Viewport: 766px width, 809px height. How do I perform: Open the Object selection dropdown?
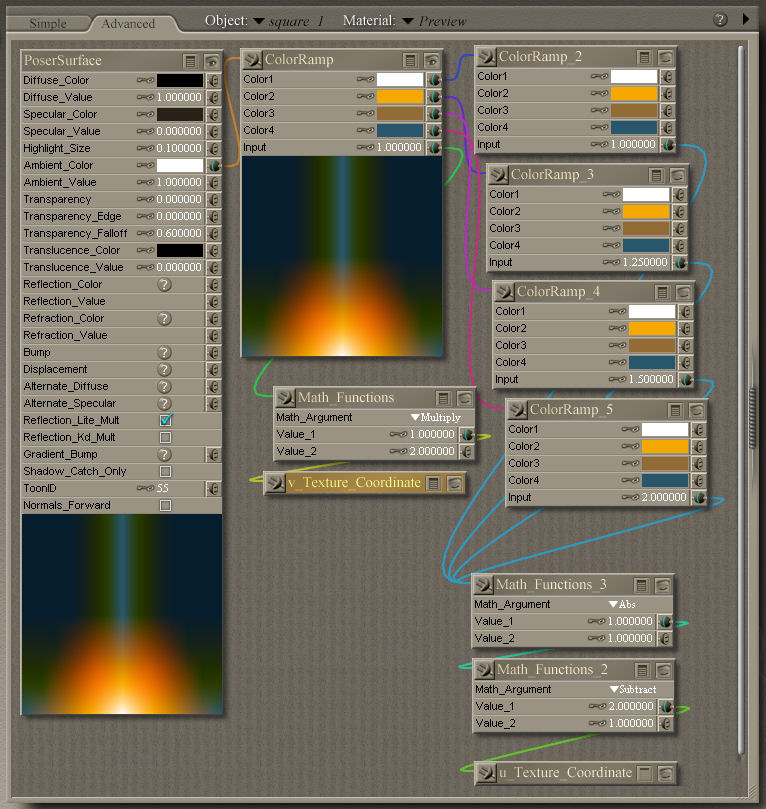coord(259,20)
